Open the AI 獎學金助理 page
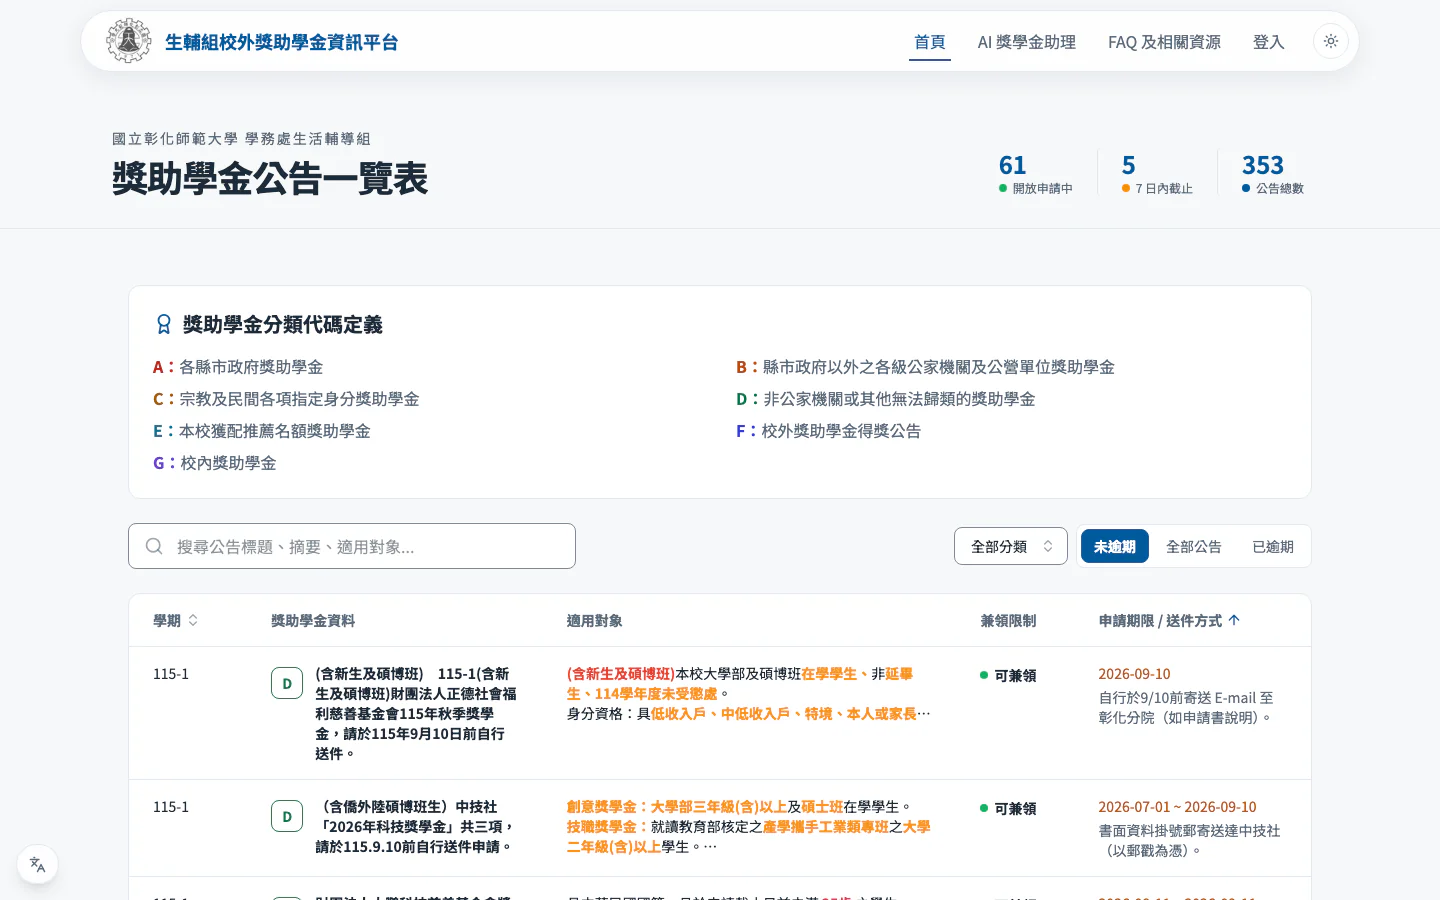1440x900 pixels. coord(1027,42)
